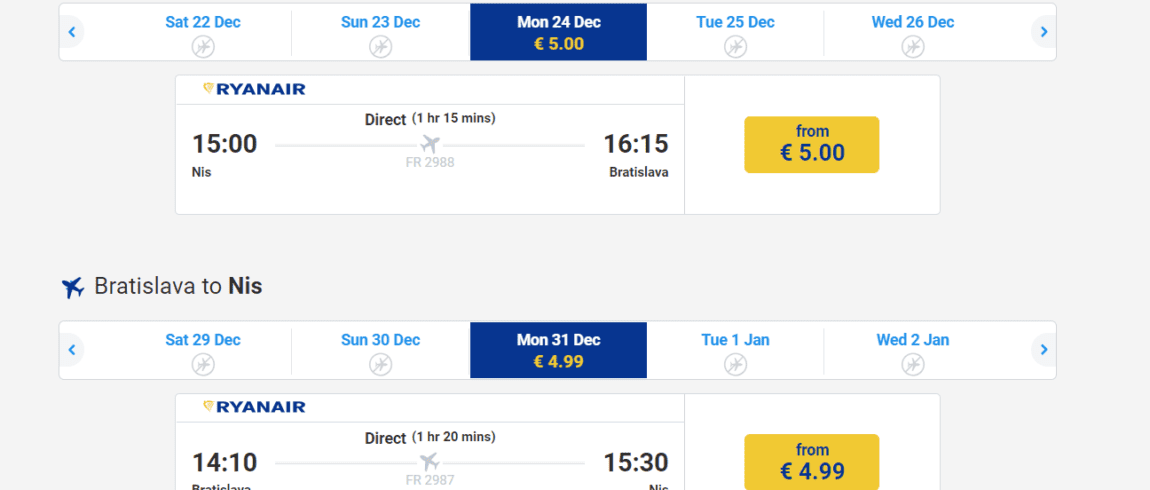The height and width of the screenshot is (490, 1150).
Task: Click no-flight icon under Wed 2 Jan
Action: click(x=913, y=364)
